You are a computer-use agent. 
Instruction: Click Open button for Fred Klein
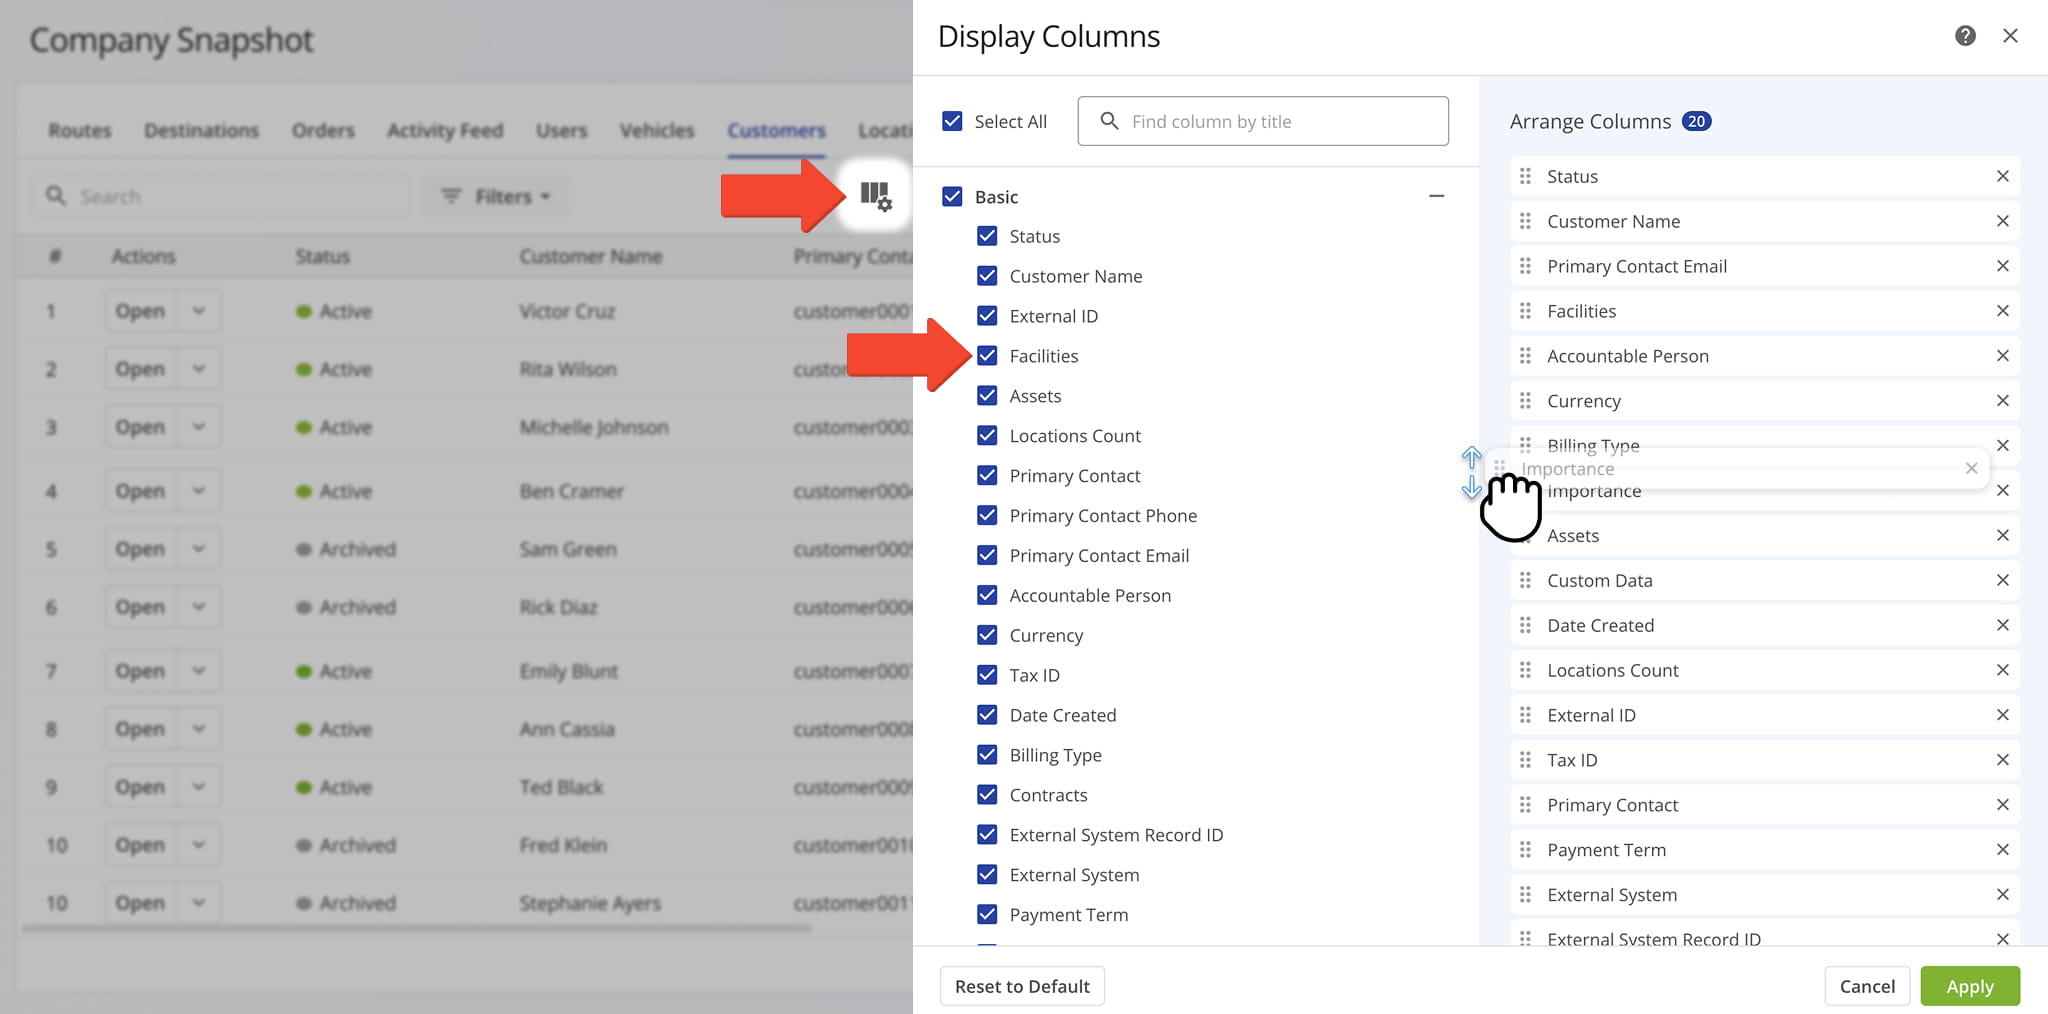140,845
